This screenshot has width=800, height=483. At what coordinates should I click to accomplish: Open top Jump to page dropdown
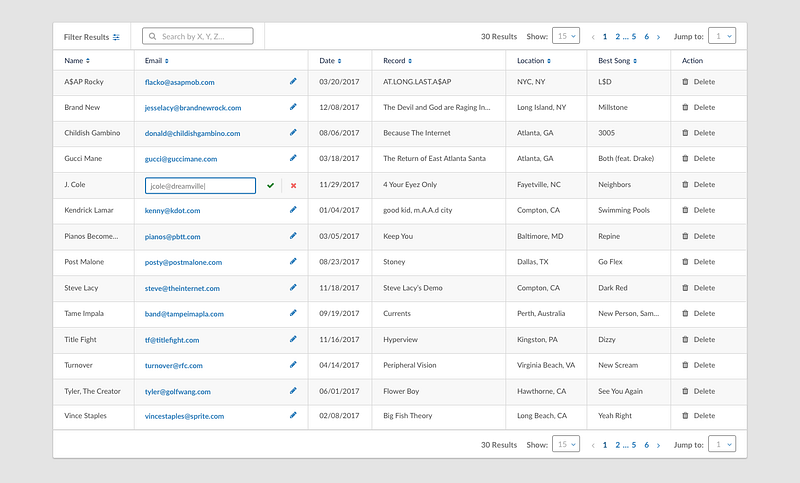[722, 36]
